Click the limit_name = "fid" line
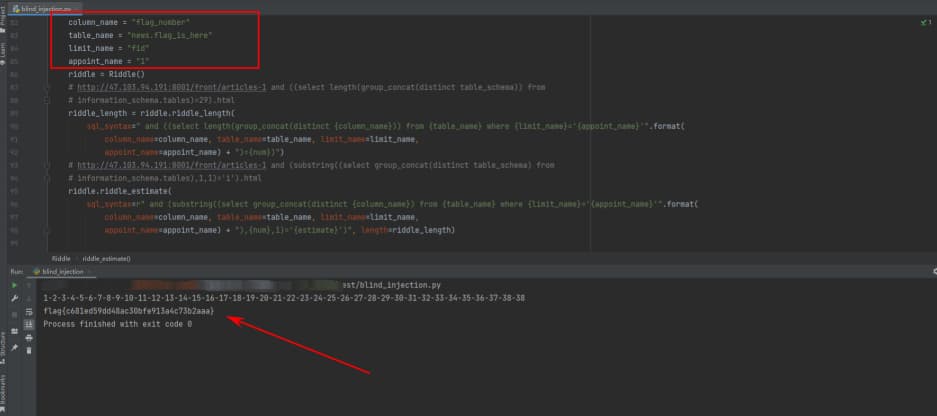 tap(109, 48)
